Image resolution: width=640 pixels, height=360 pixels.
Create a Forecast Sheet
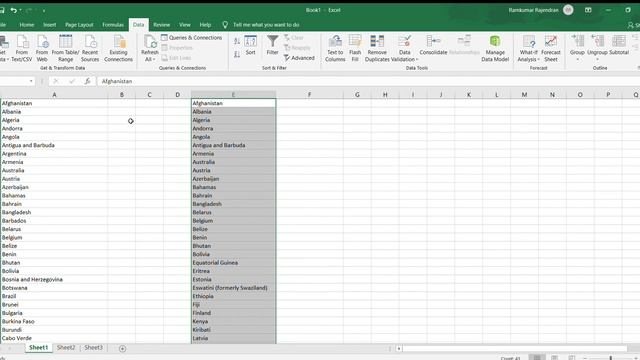tap(551, 48)
